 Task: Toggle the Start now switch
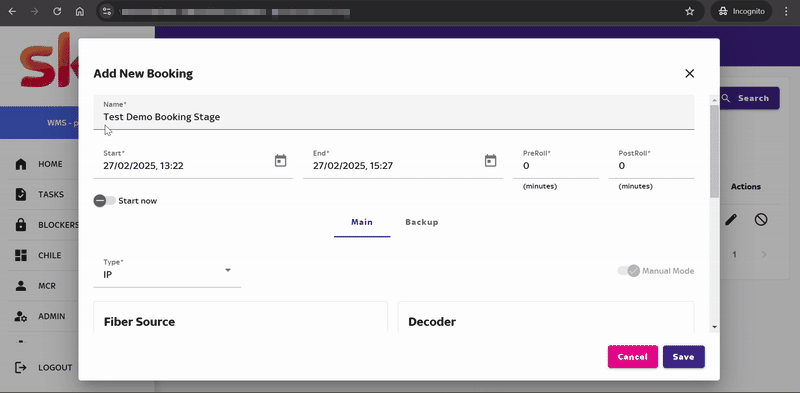pos(105,201)
